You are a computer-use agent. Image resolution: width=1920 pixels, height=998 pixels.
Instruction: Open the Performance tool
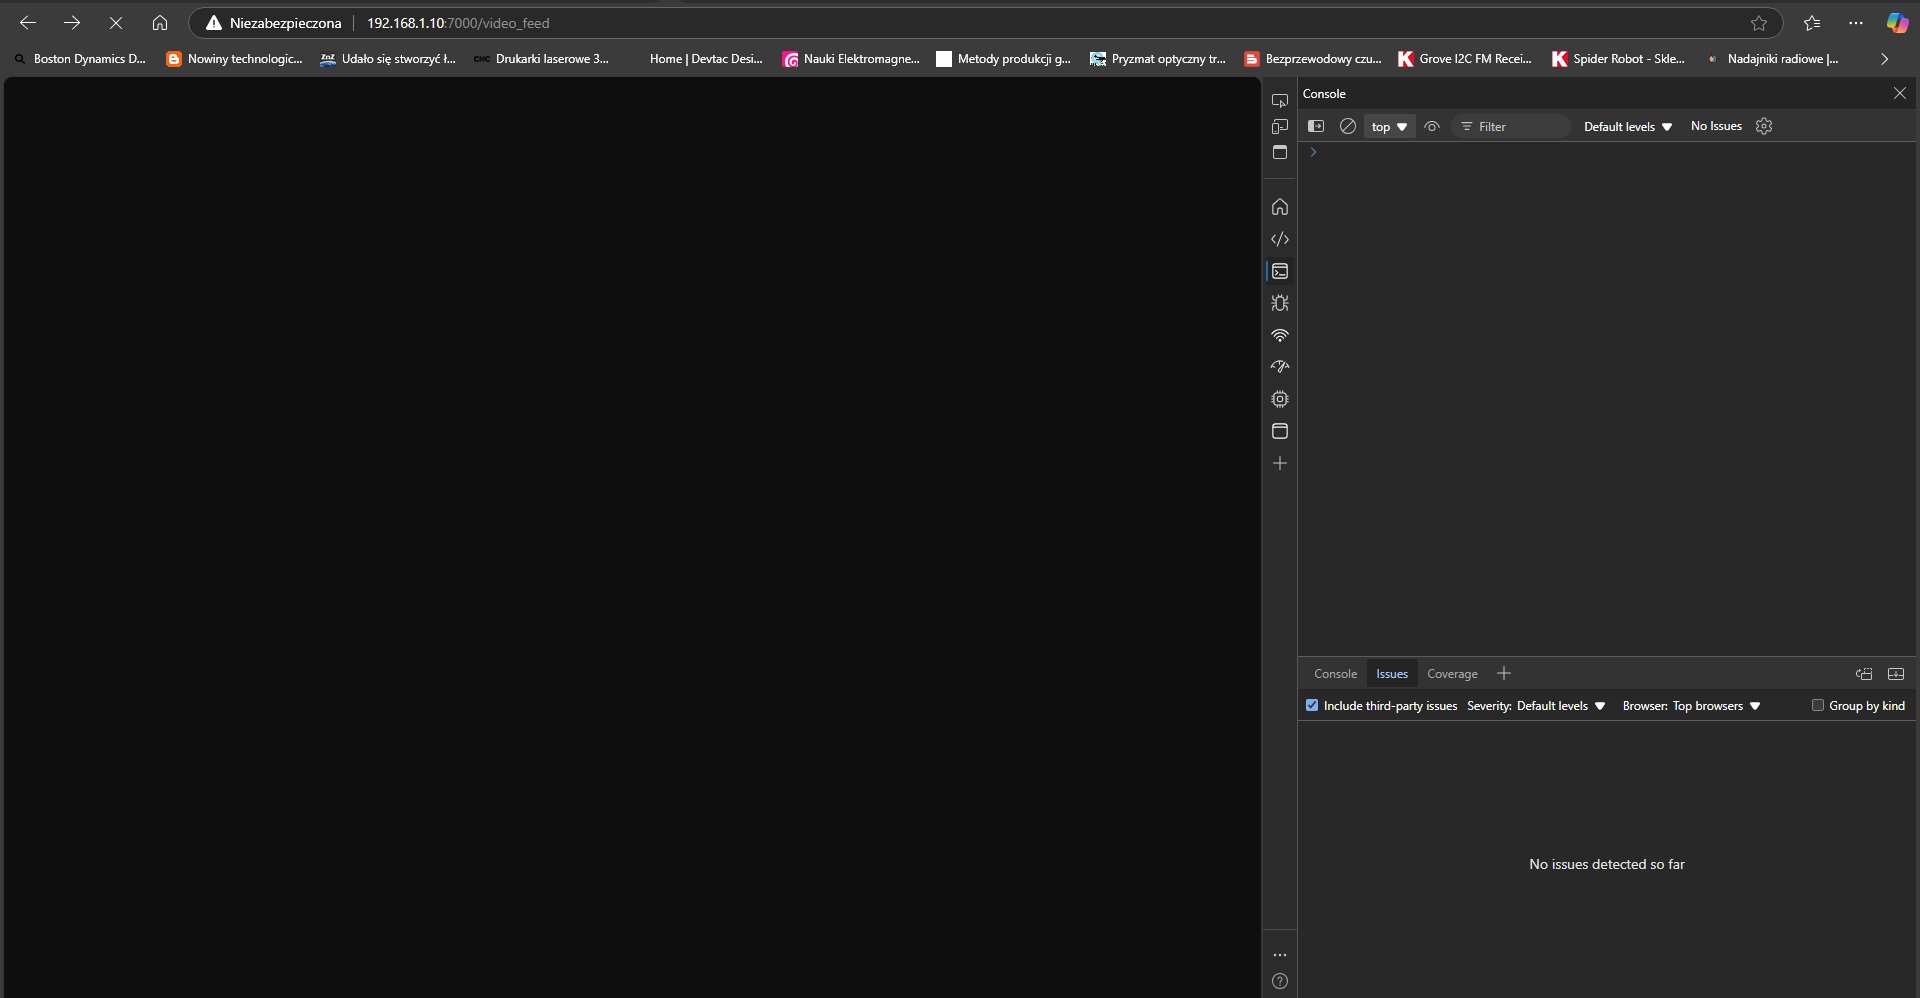click(x=1280, y=367)
